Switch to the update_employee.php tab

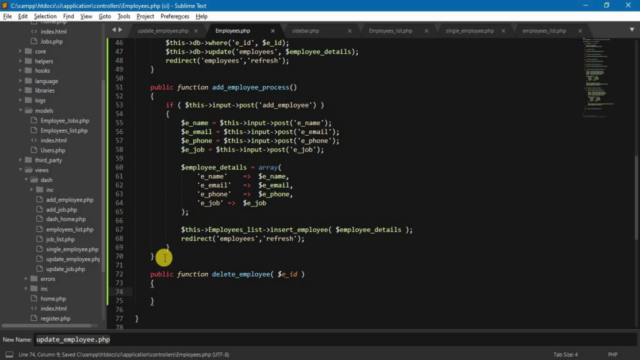(x=163, y=31)
